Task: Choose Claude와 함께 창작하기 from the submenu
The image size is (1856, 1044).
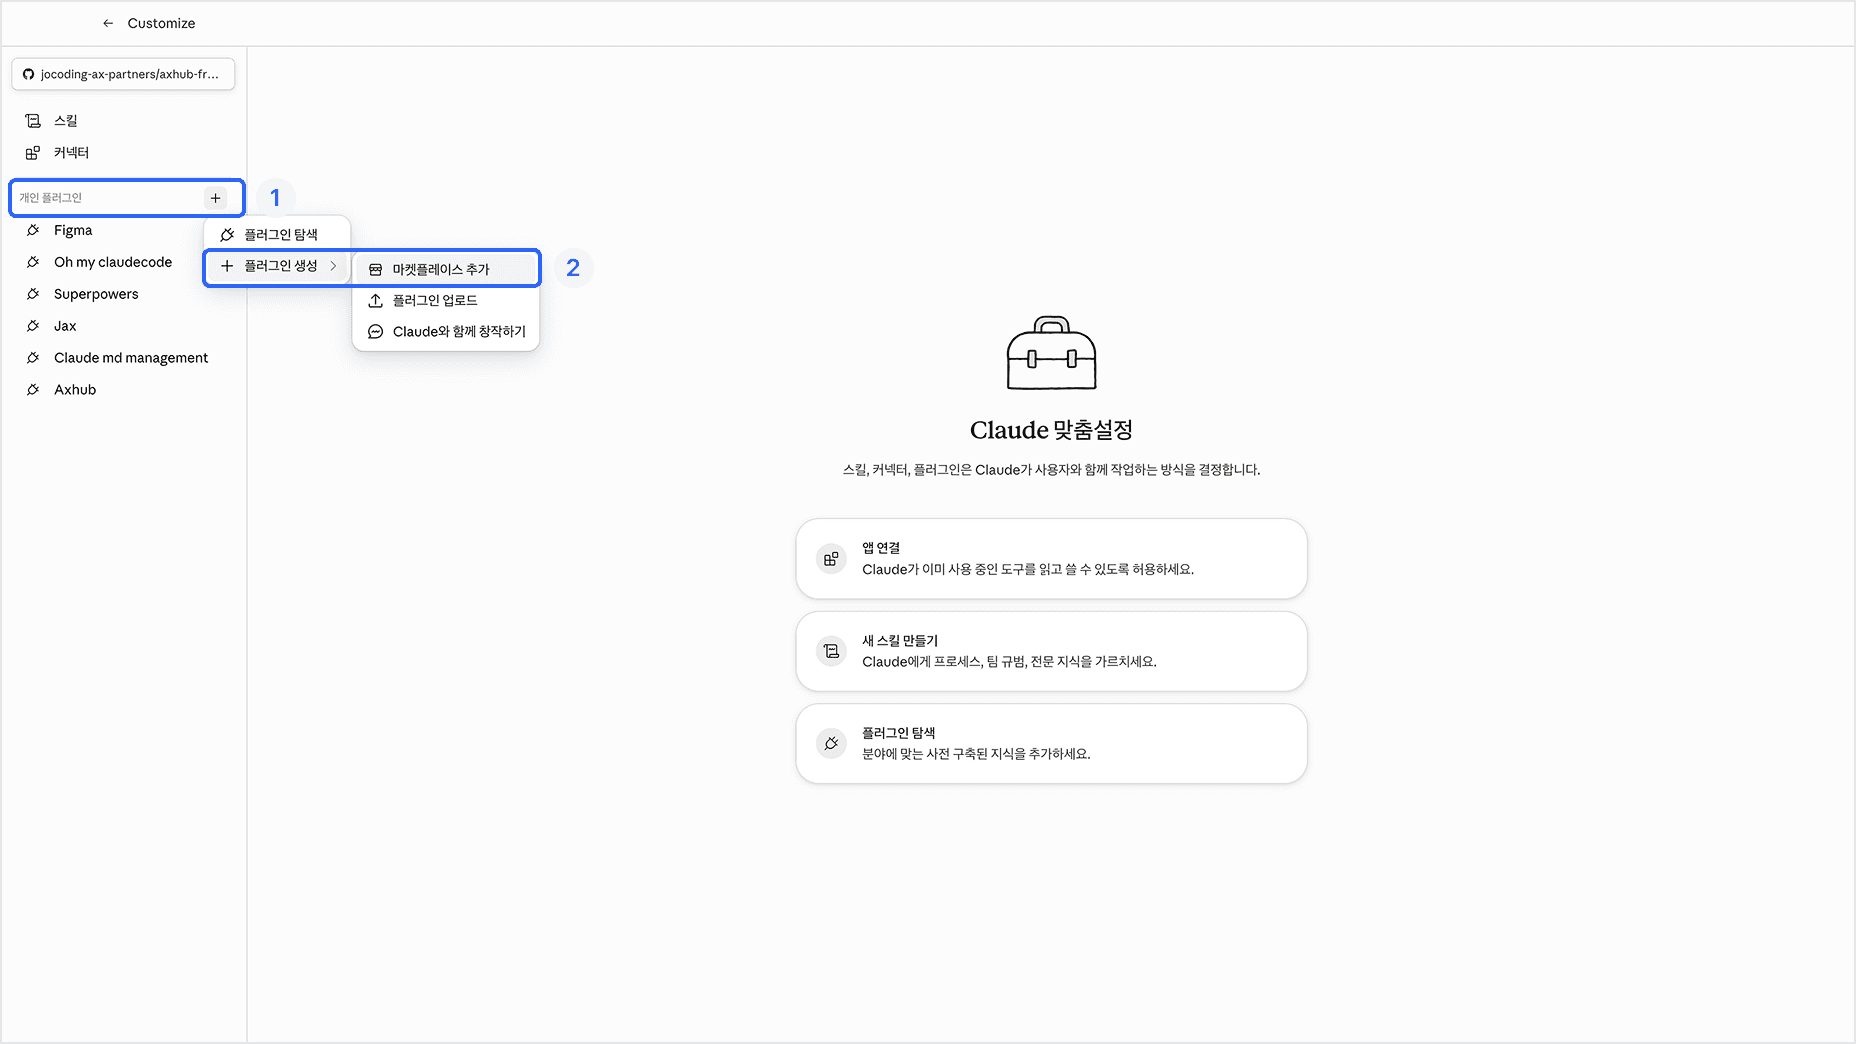Action: (446, 331)
